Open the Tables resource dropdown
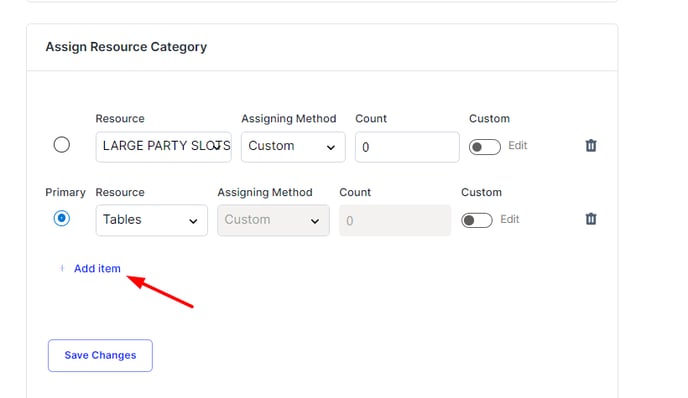 click(x=152, y=220)
